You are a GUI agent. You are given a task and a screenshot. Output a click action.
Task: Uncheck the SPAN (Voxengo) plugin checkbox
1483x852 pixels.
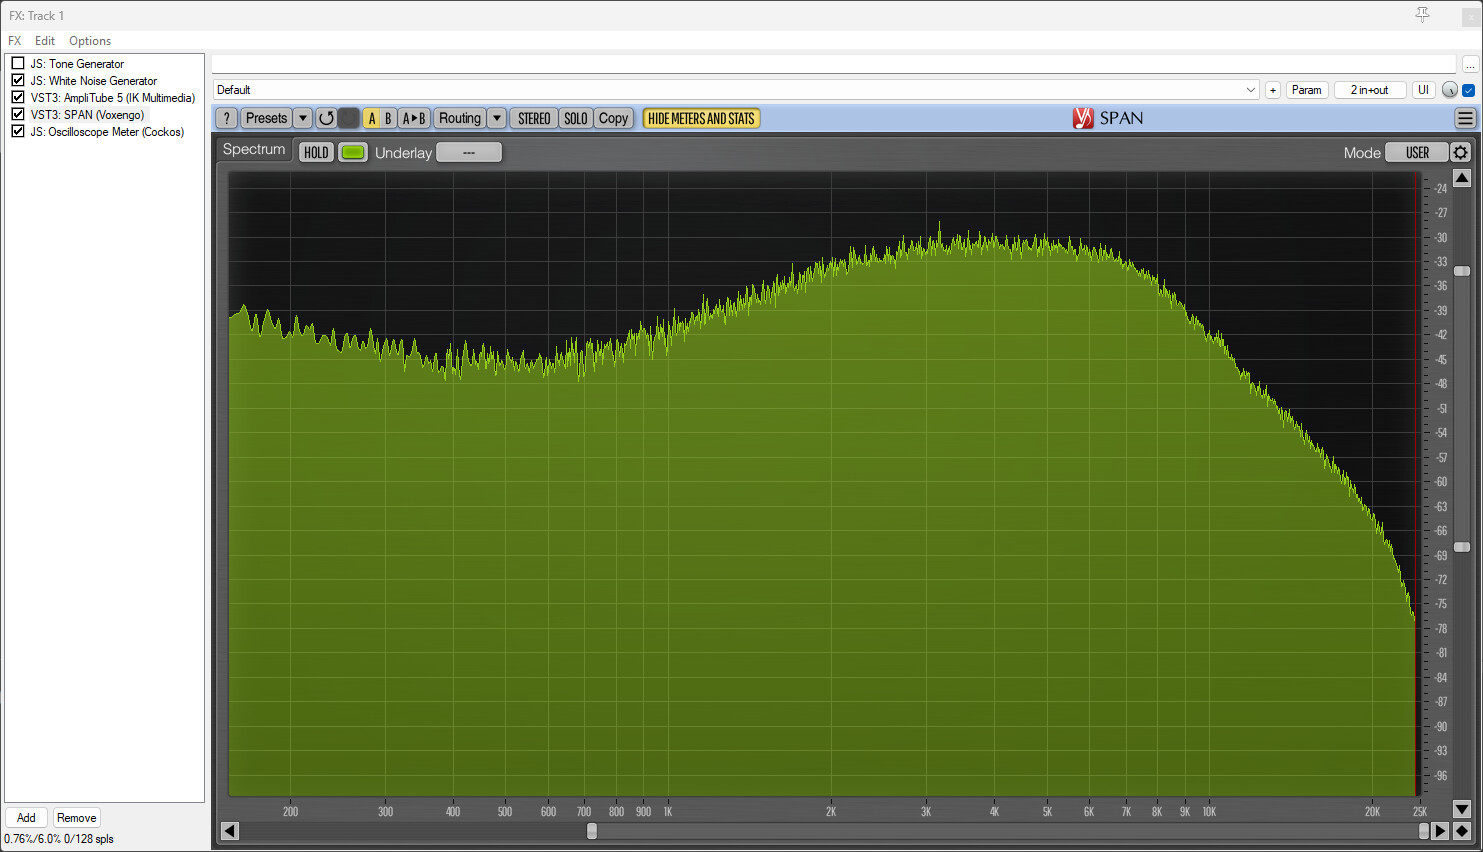(18, 114)
